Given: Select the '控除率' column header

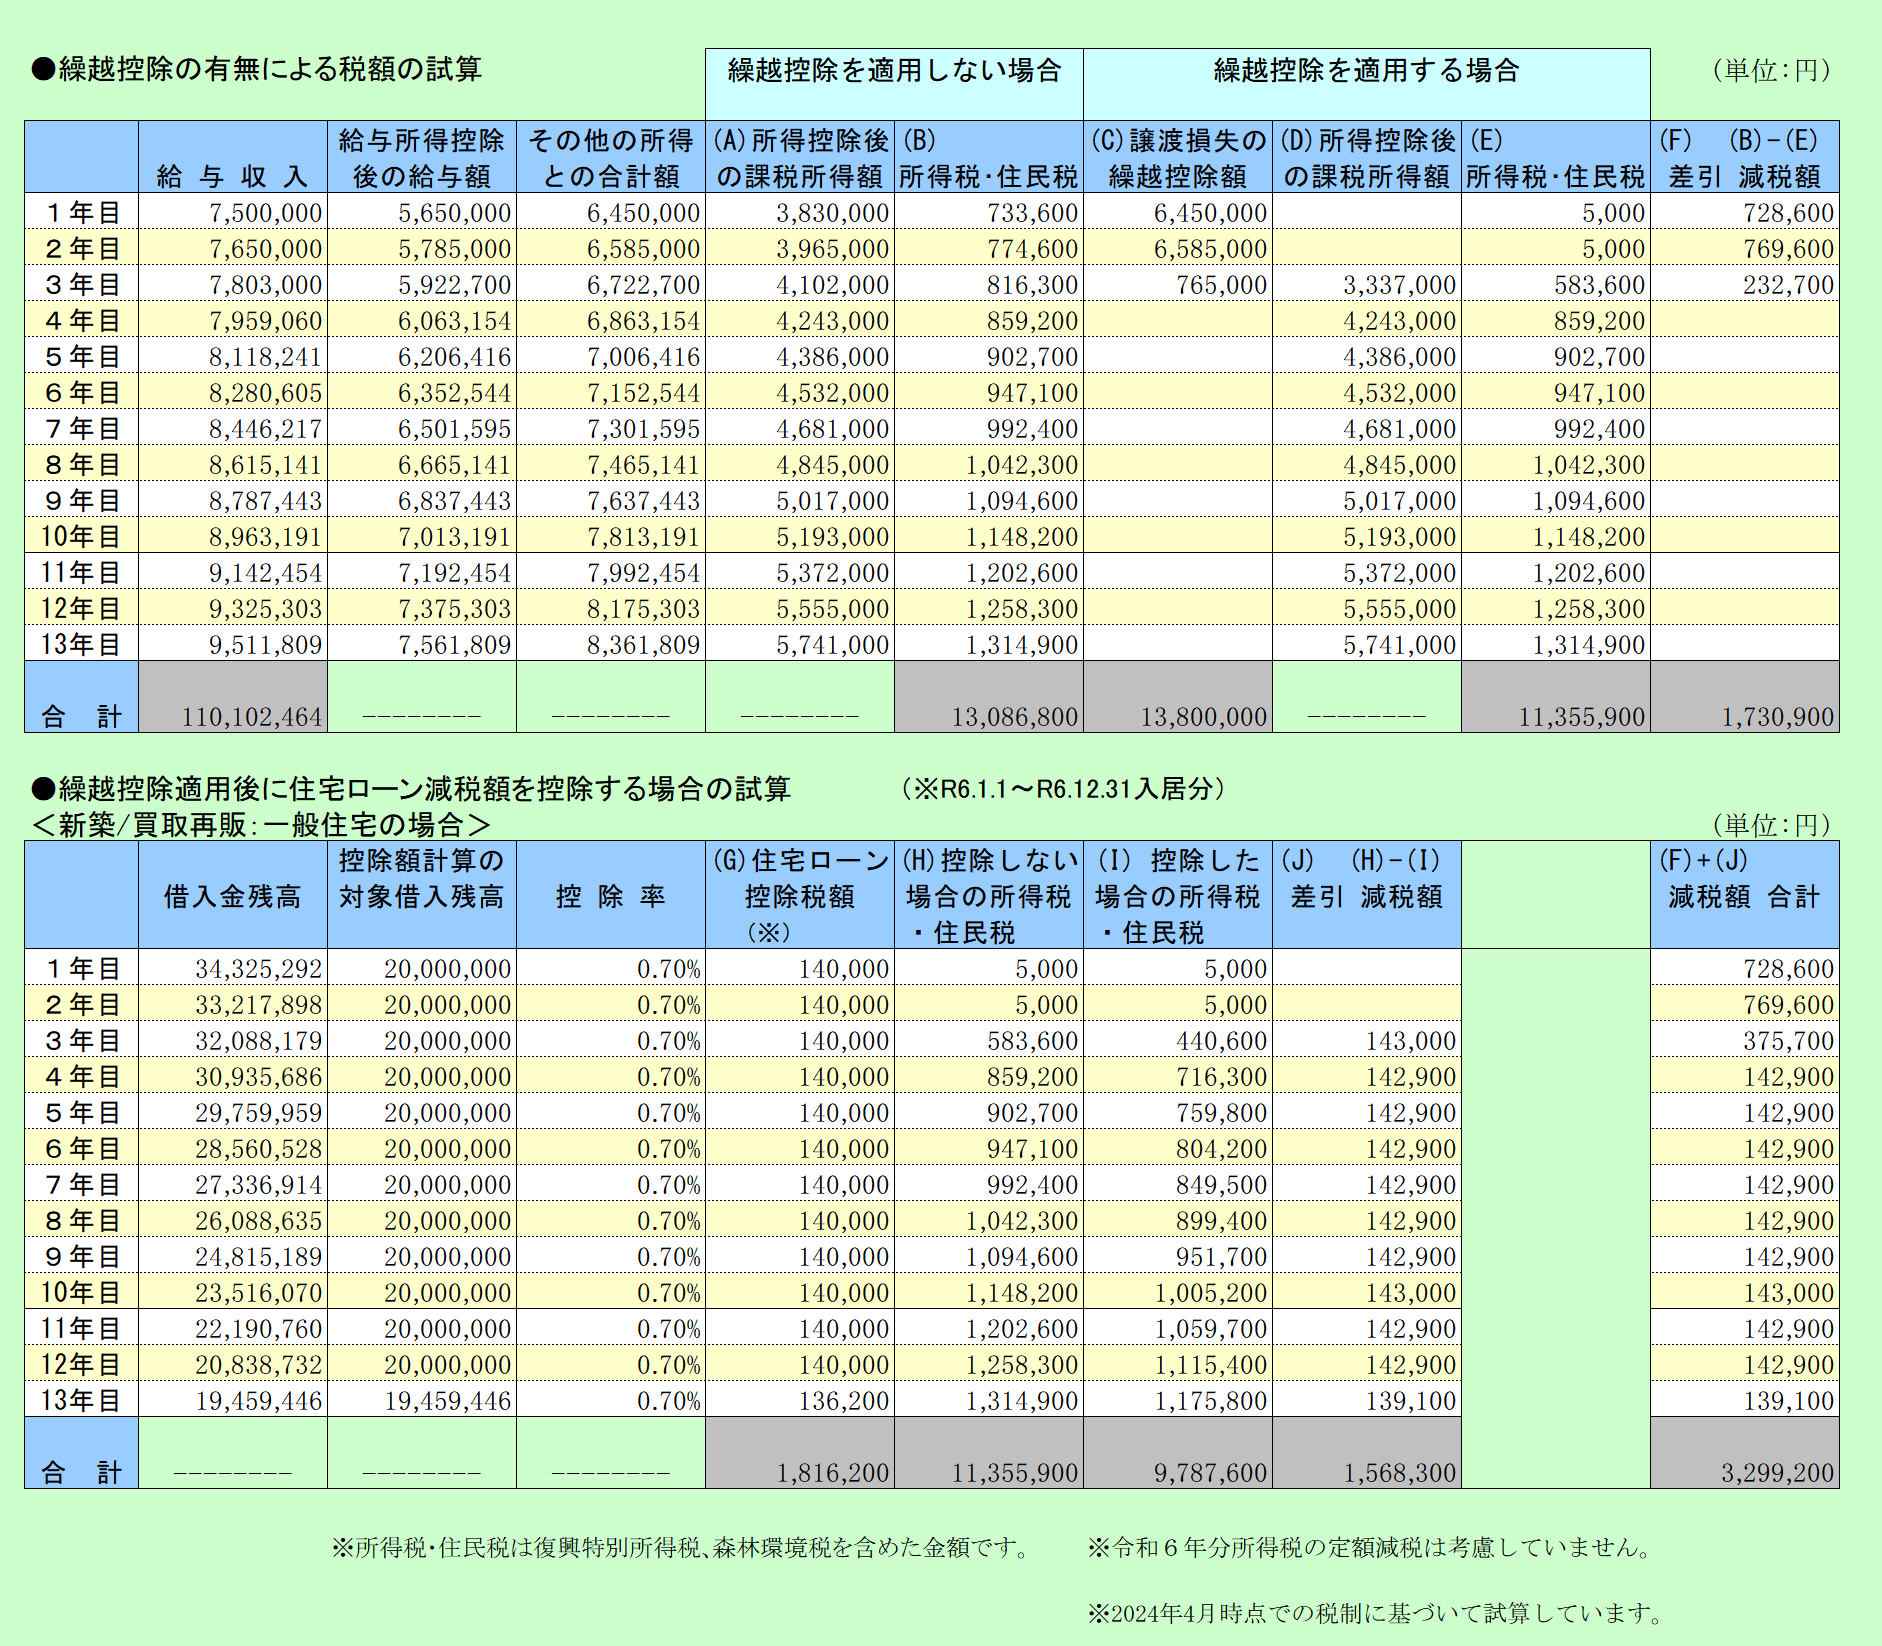Looking at the screenshot, I should [610, 896].
